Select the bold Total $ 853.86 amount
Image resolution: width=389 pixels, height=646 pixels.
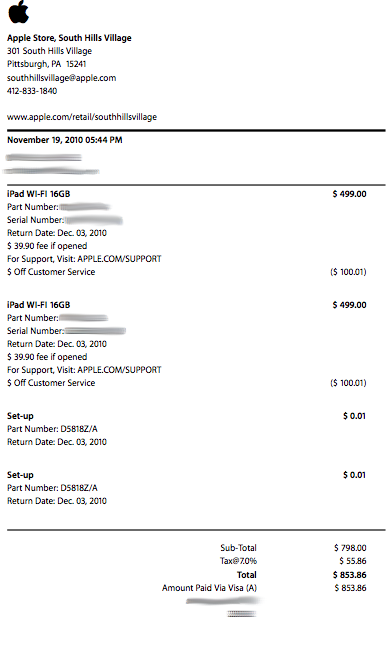point(350,575)
